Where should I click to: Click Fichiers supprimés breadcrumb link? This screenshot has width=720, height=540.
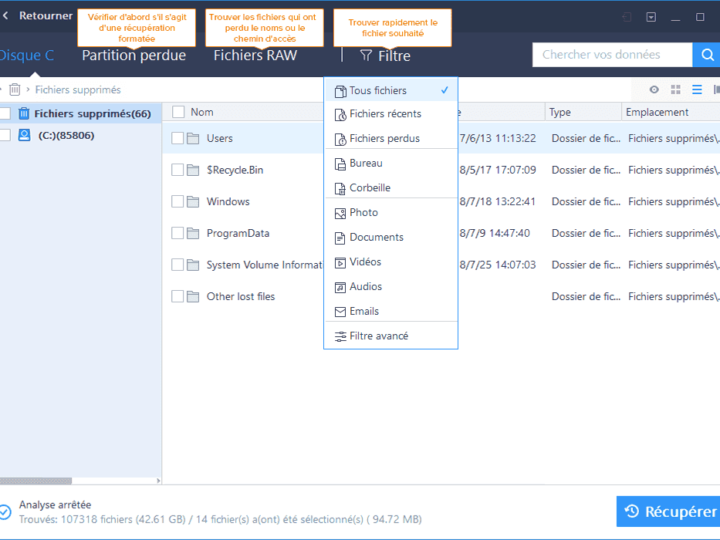78,90
